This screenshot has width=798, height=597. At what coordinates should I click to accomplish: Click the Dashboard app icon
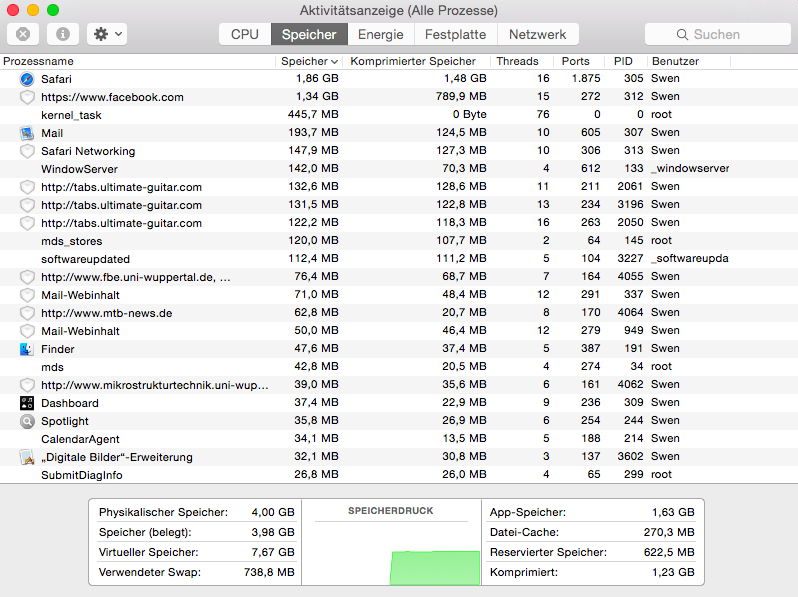[x=27, y=403]
